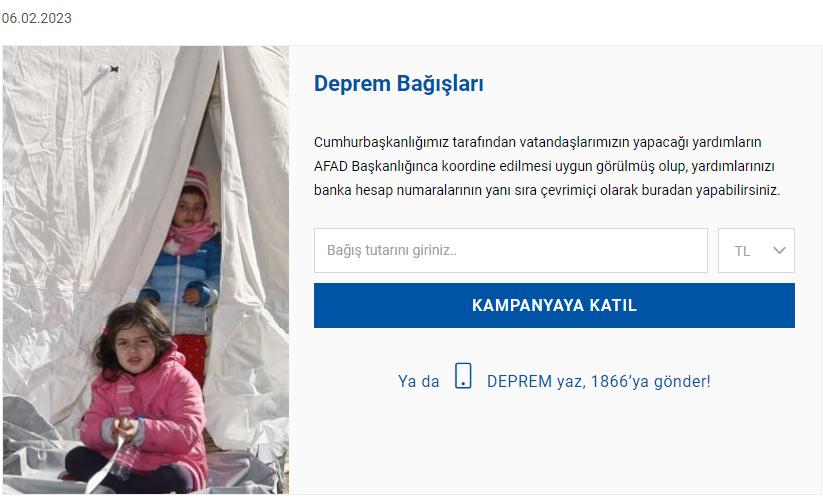Click the mobile phone SMS icon
The width and height of the screenshot is (823, 500).
coord(463,376)
